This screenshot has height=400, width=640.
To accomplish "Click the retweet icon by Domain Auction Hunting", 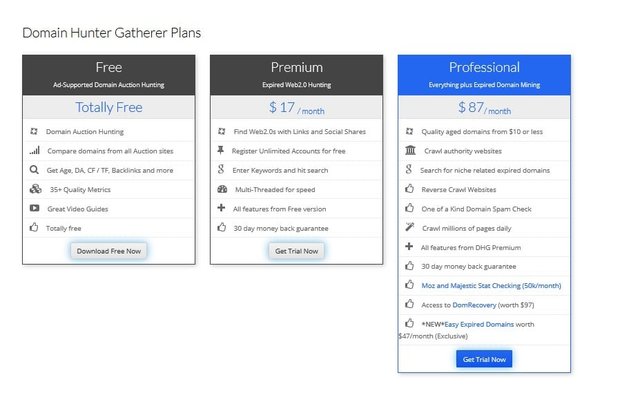I will pyautogui.click(x=35, y=132).
